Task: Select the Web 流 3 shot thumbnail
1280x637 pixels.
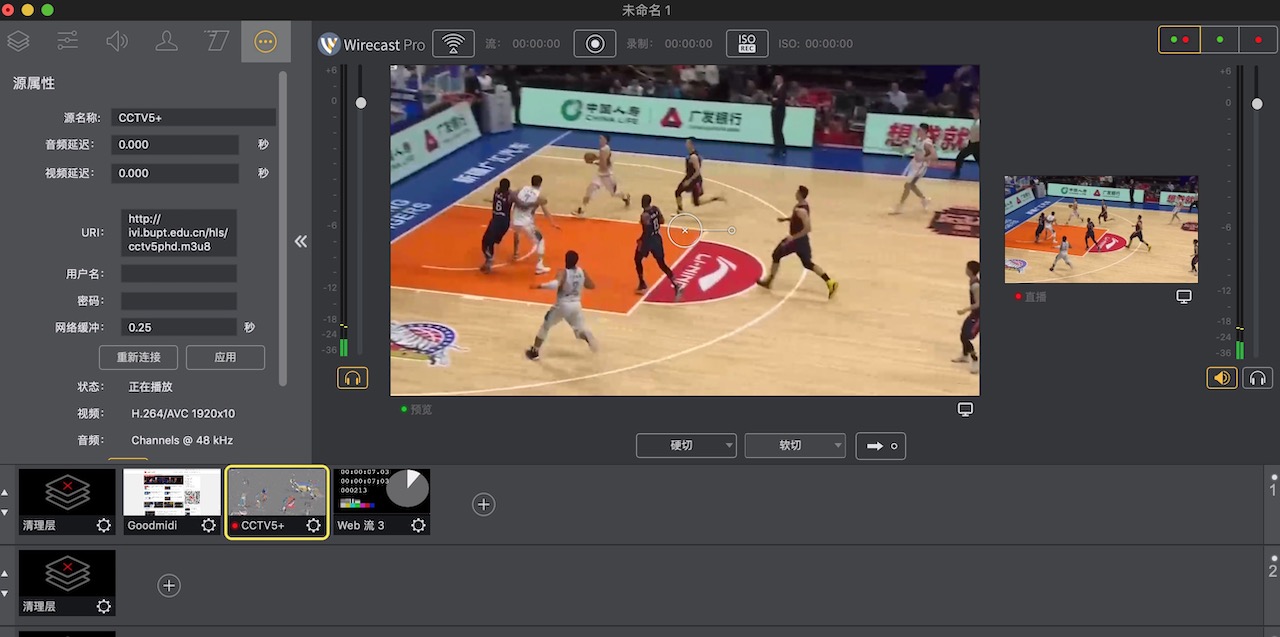Action: 381,502
